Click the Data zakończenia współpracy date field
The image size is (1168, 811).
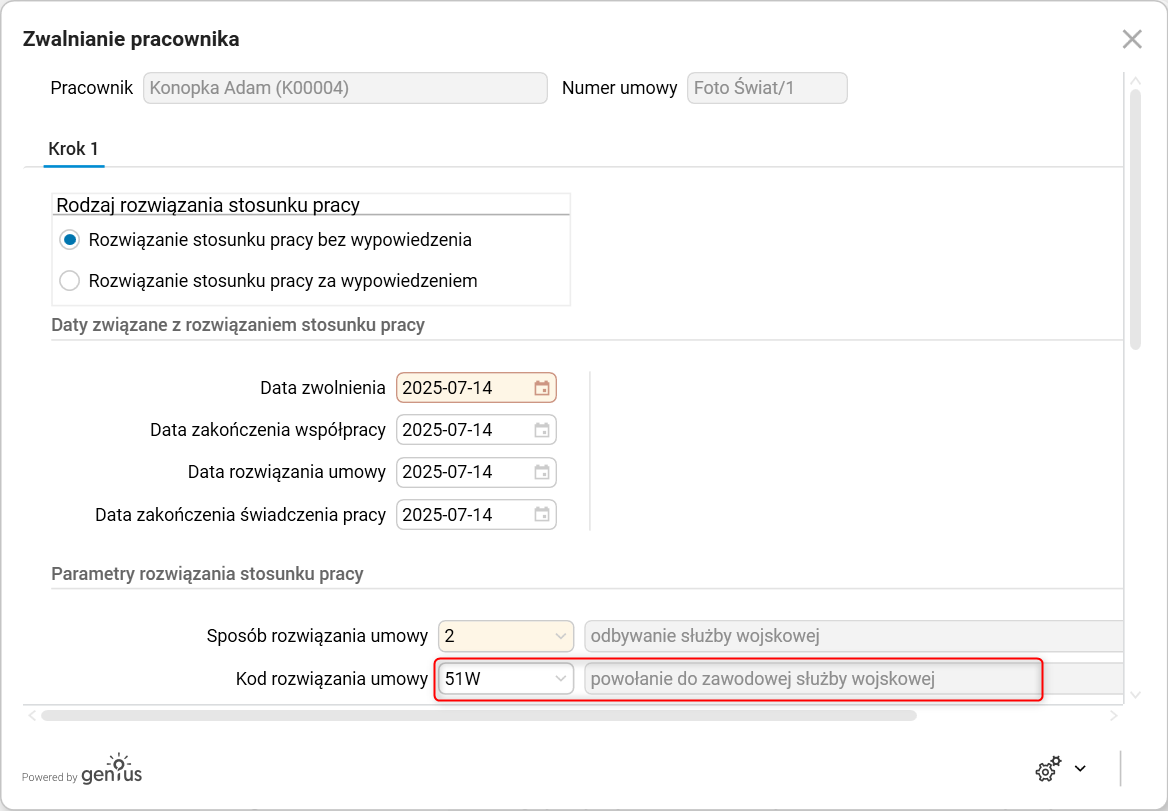pyautogui.click(x=462, y=430)
